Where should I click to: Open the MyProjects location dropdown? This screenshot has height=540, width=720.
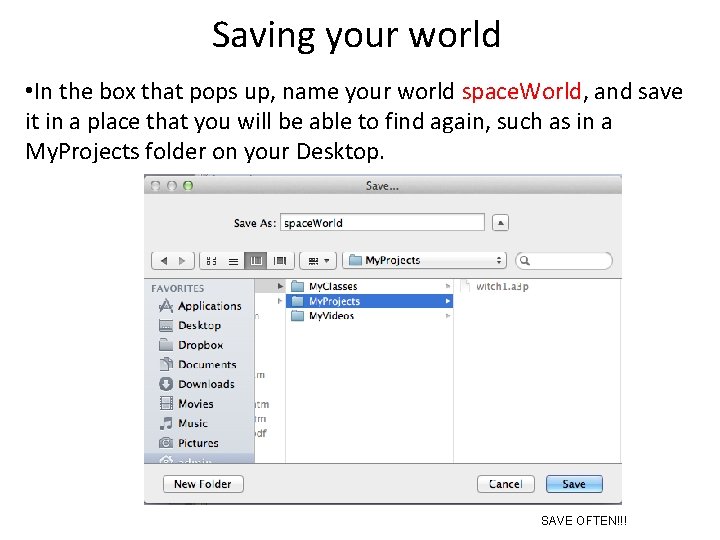425,260
